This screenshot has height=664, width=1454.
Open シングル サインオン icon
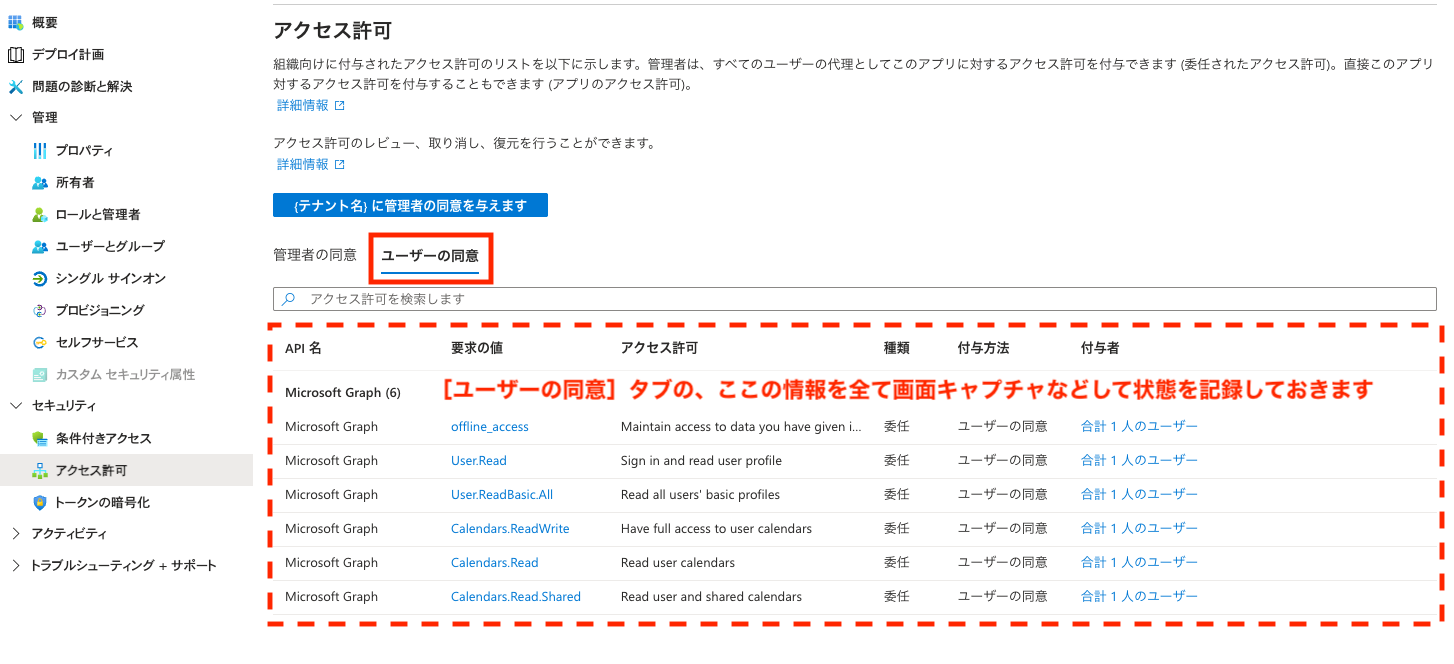point(40,278)
